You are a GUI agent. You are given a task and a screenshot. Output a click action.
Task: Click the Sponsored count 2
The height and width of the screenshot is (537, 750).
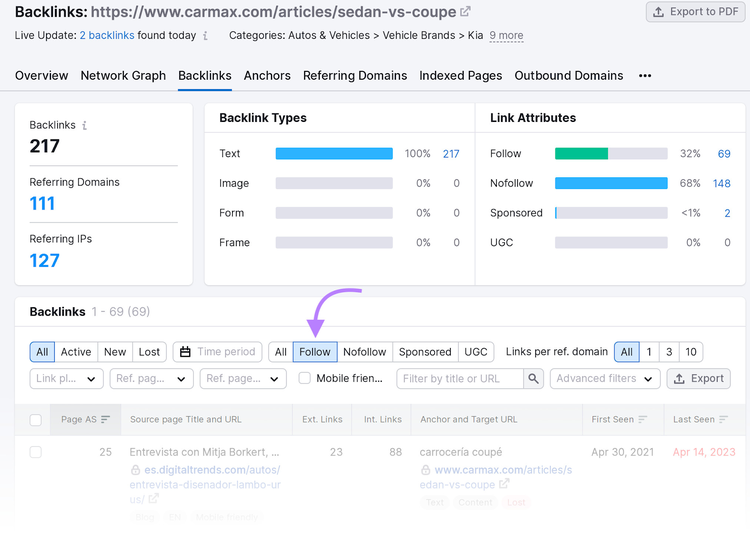point(727,213)
